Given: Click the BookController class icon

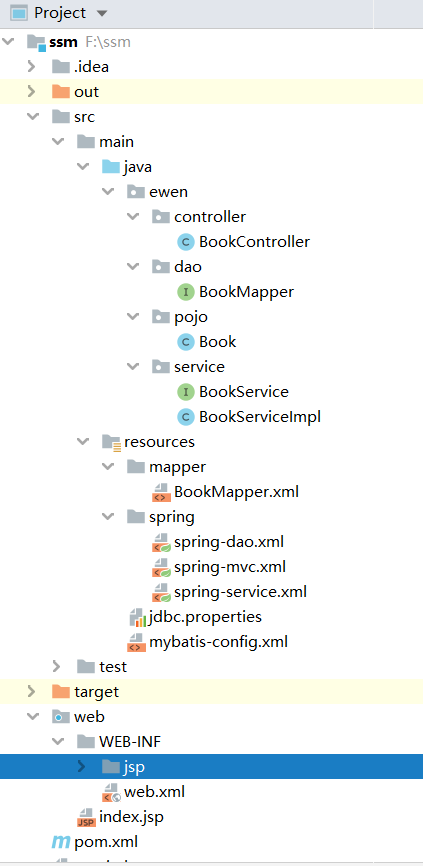Looking at the screenshot, I should (186, 242).
